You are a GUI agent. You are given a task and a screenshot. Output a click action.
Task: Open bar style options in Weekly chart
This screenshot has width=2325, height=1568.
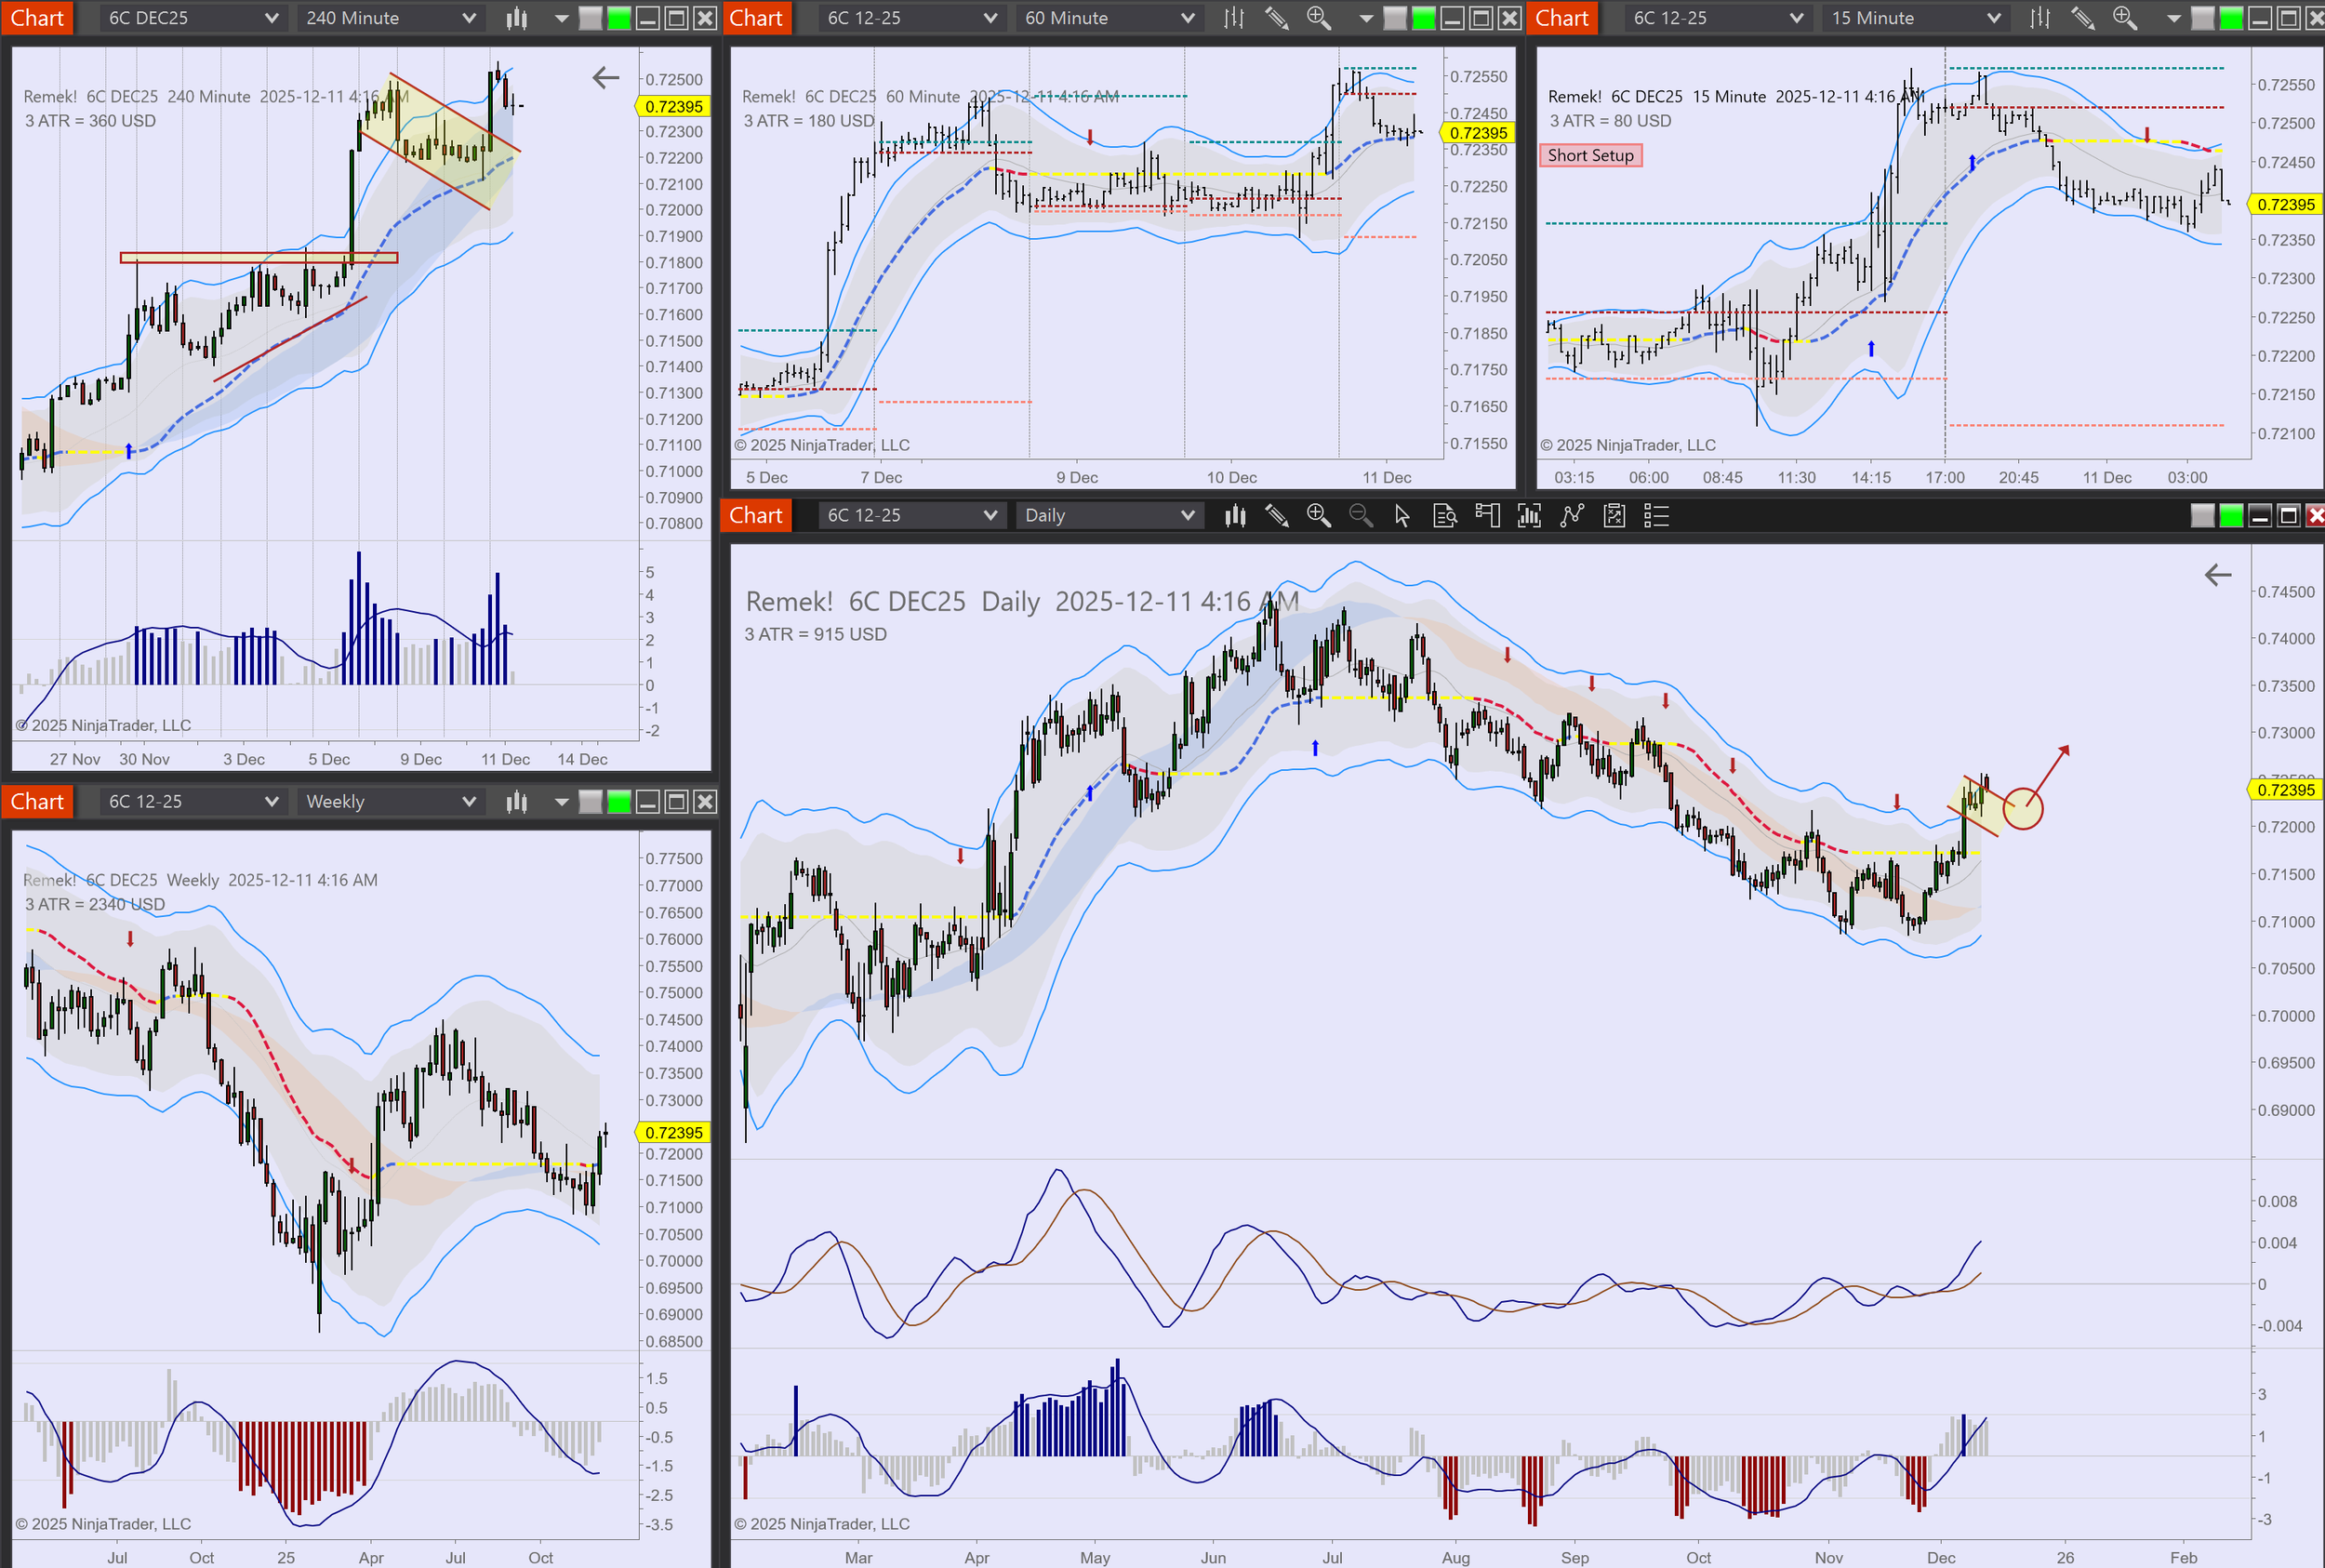[516, 801]
